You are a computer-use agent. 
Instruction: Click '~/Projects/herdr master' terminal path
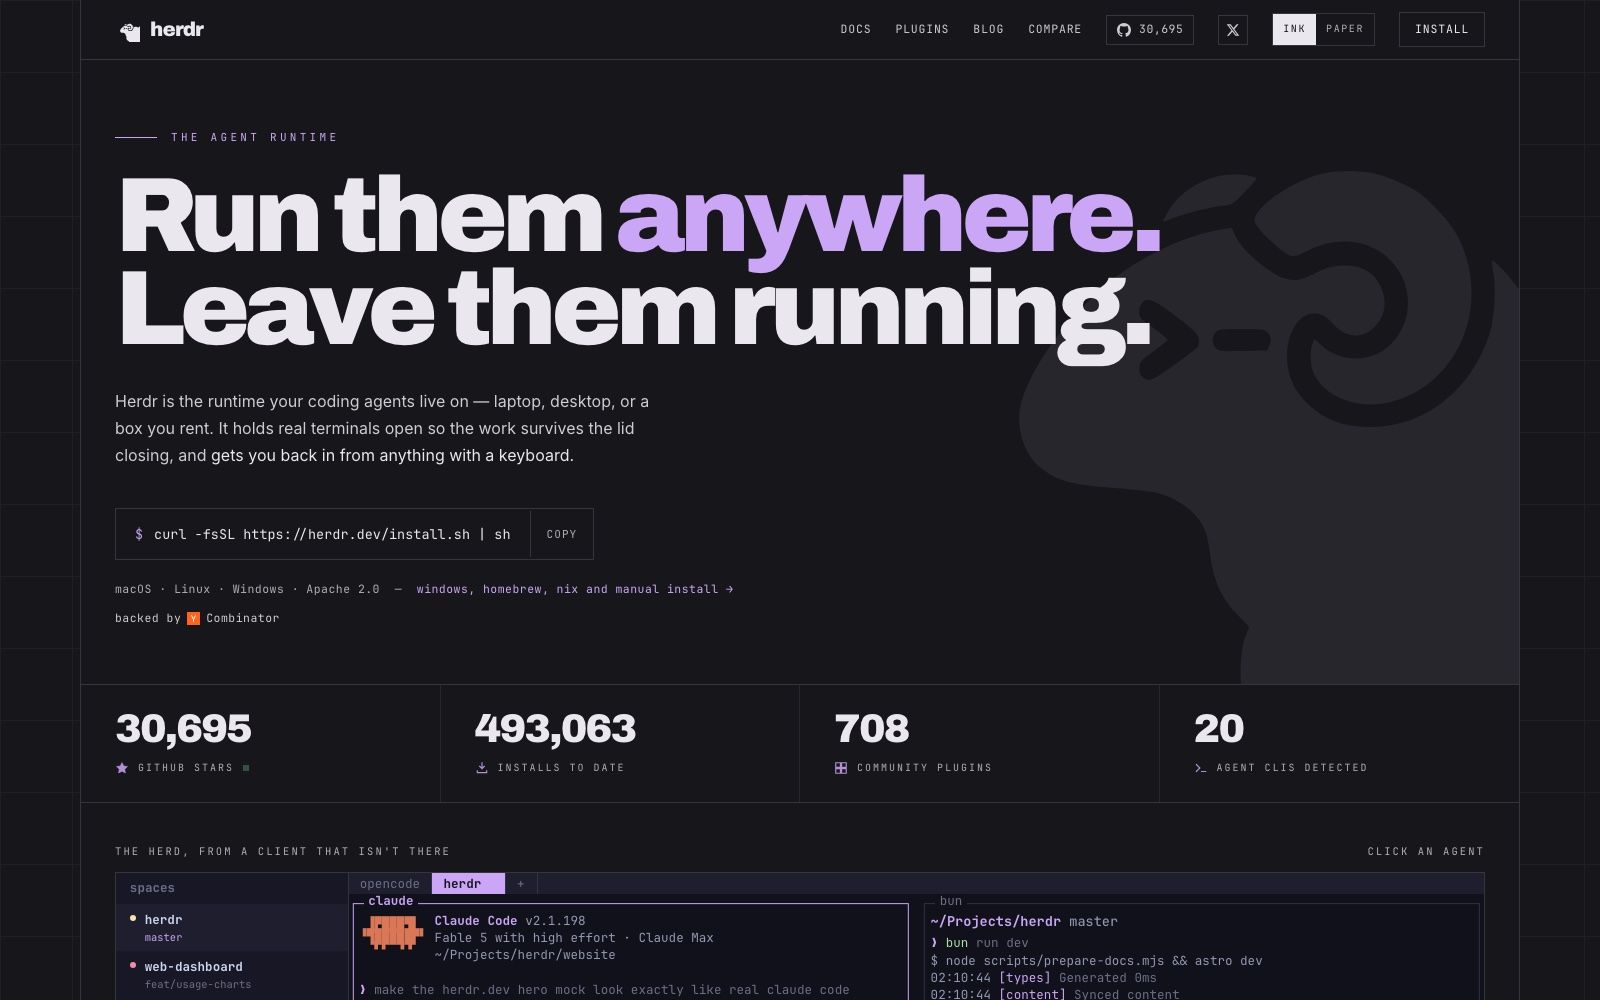1024,922
